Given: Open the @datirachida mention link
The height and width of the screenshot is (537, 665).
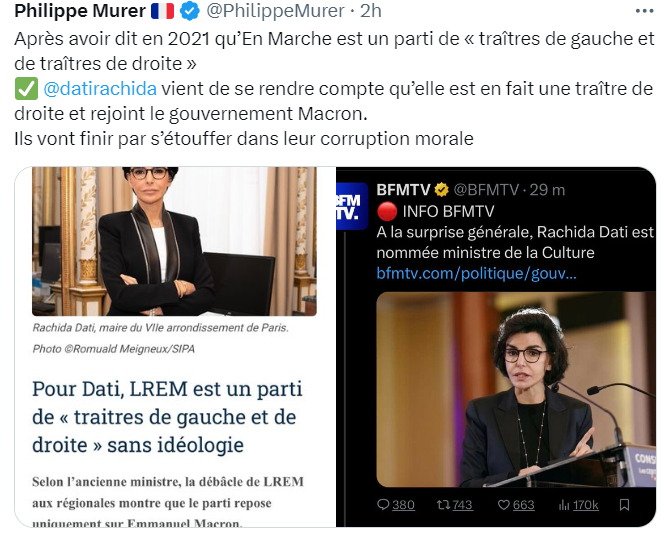Looking at the screenshot, I should tap(100, 89).
